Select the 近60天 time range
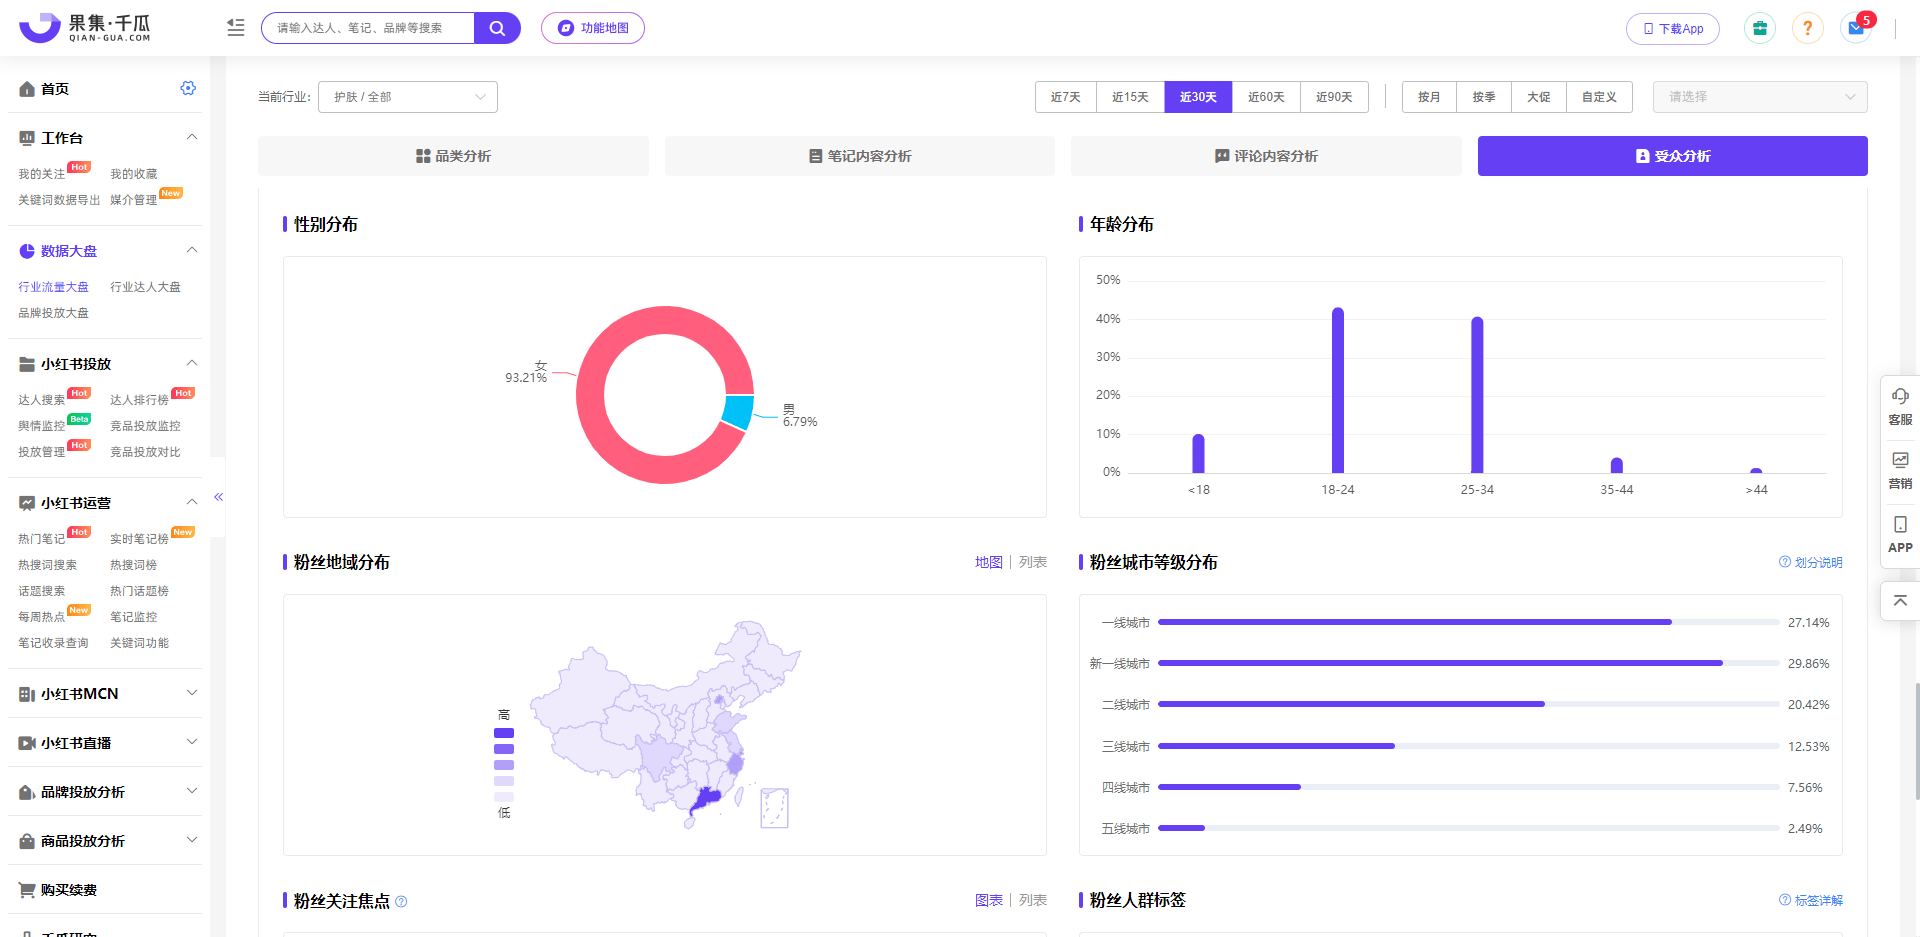 coord(1266,97)
